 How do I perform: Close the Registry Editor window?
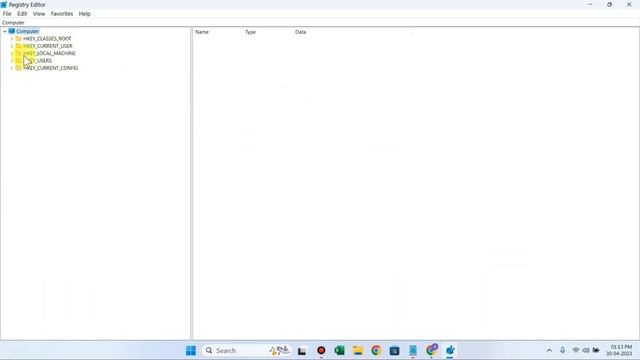pyautogui.click(x=629, y=4)
